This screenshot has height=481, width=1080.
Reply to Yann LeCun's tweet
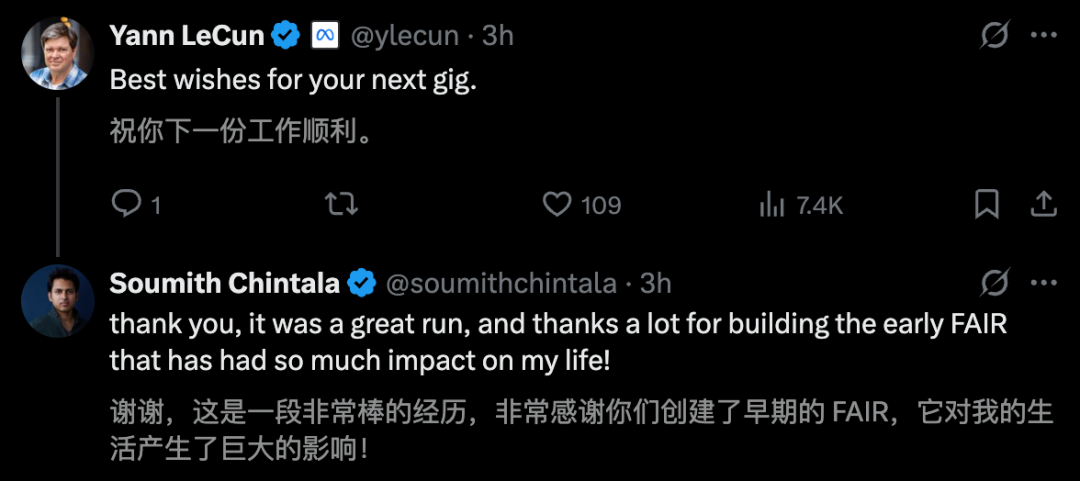tap(127, 204)
